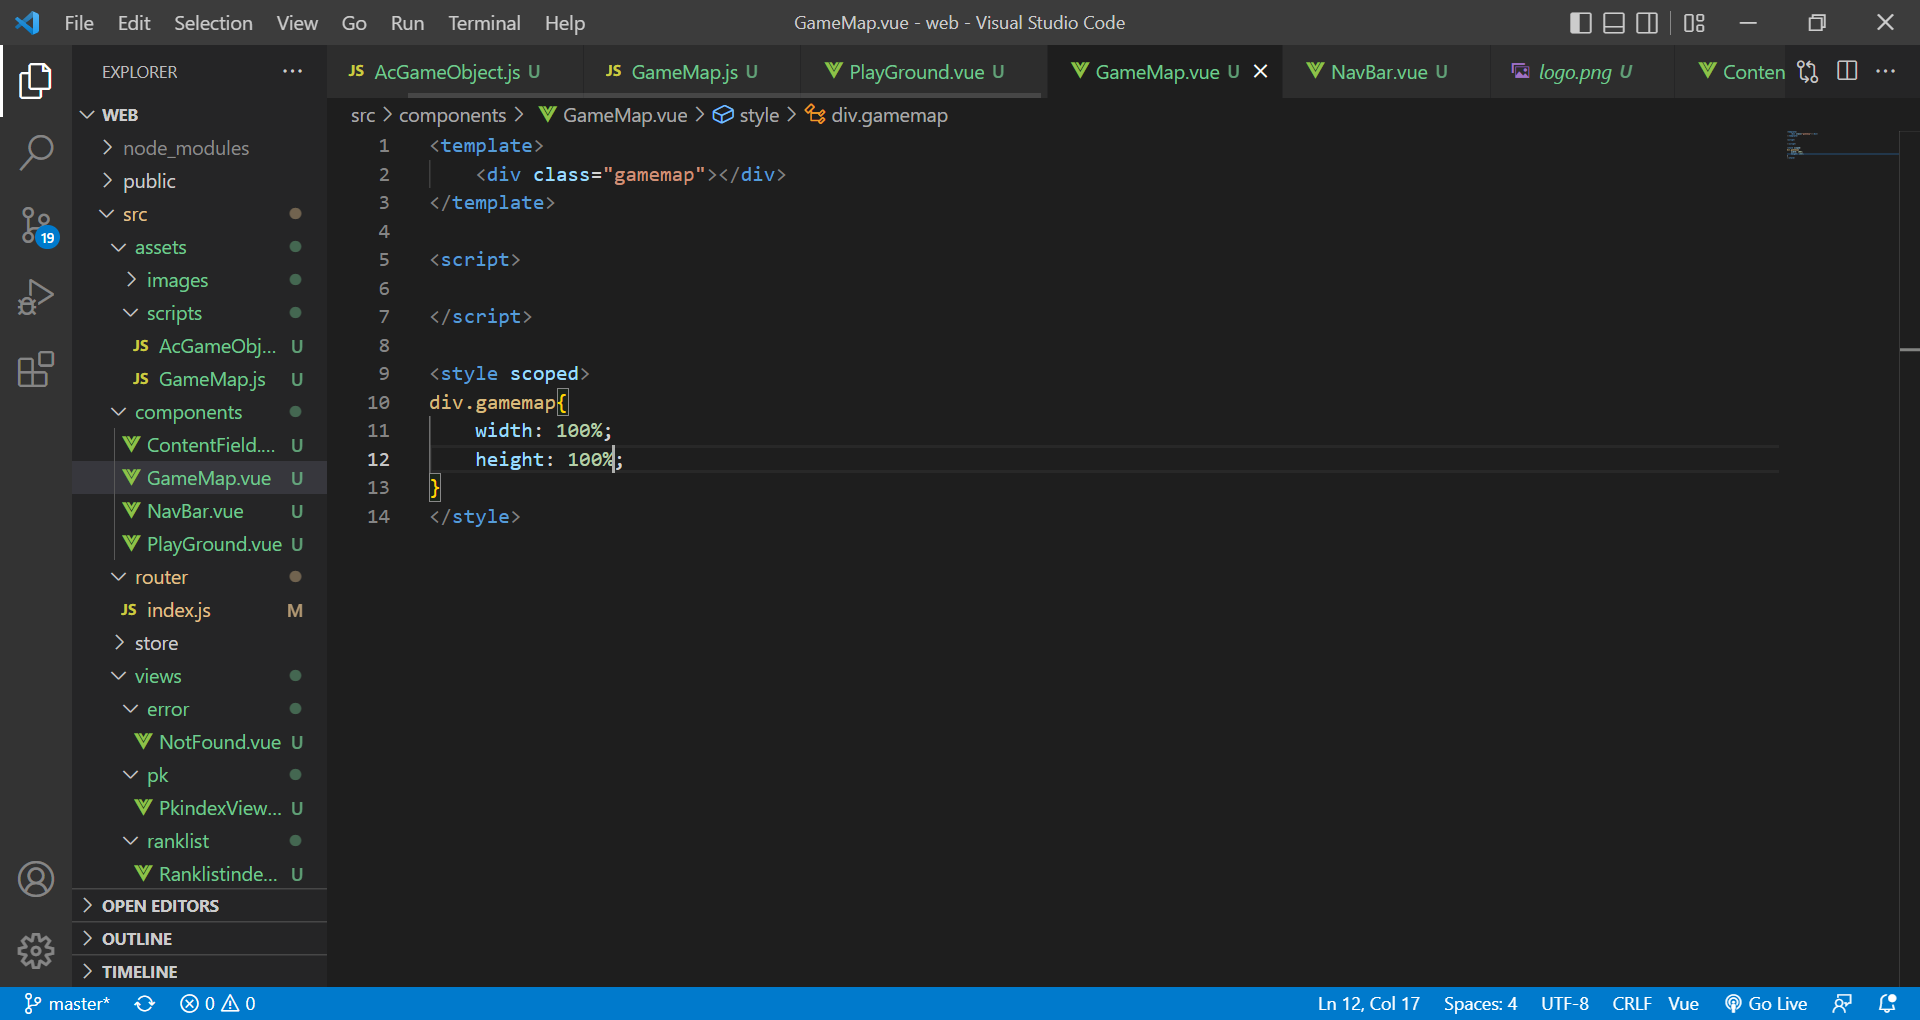Screen dimensions: 1920x1020
Task: Toggle the bottom panel layout button
Action: [x=1614, y=23]
